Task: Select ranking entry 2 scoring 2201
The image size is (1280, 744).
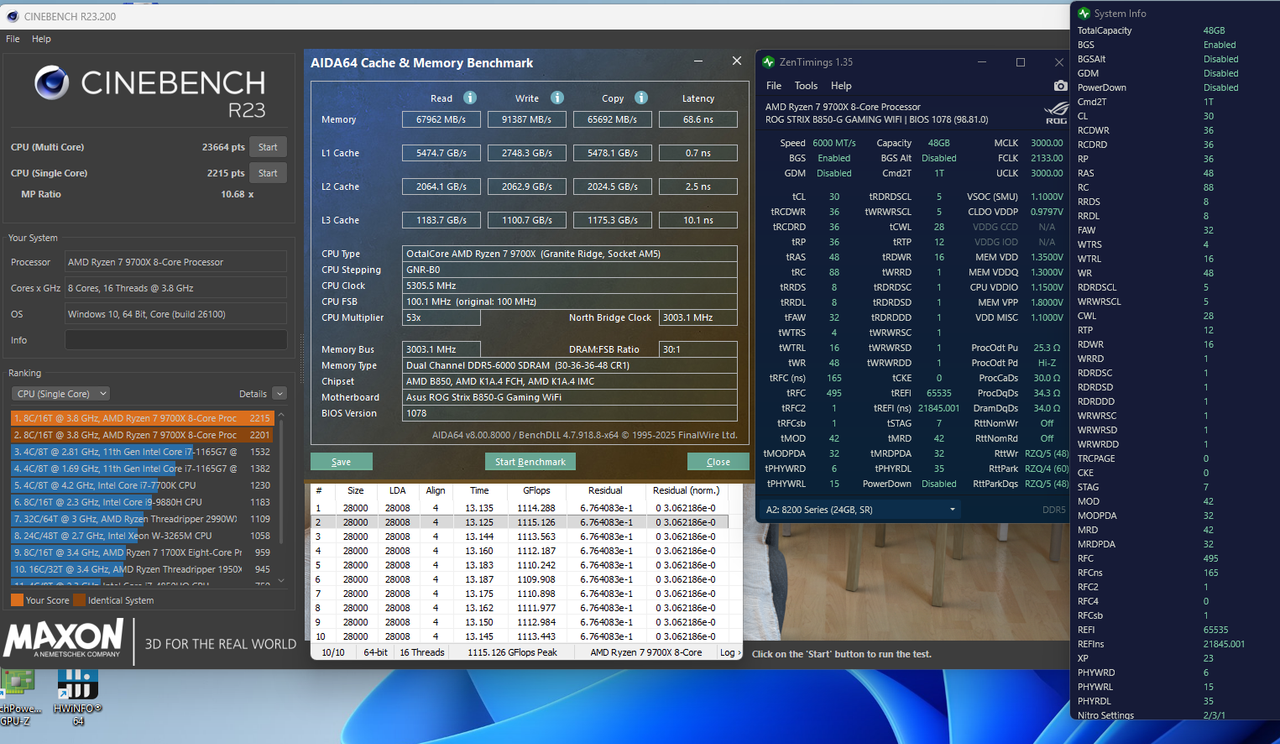Action: coord(143,435)
